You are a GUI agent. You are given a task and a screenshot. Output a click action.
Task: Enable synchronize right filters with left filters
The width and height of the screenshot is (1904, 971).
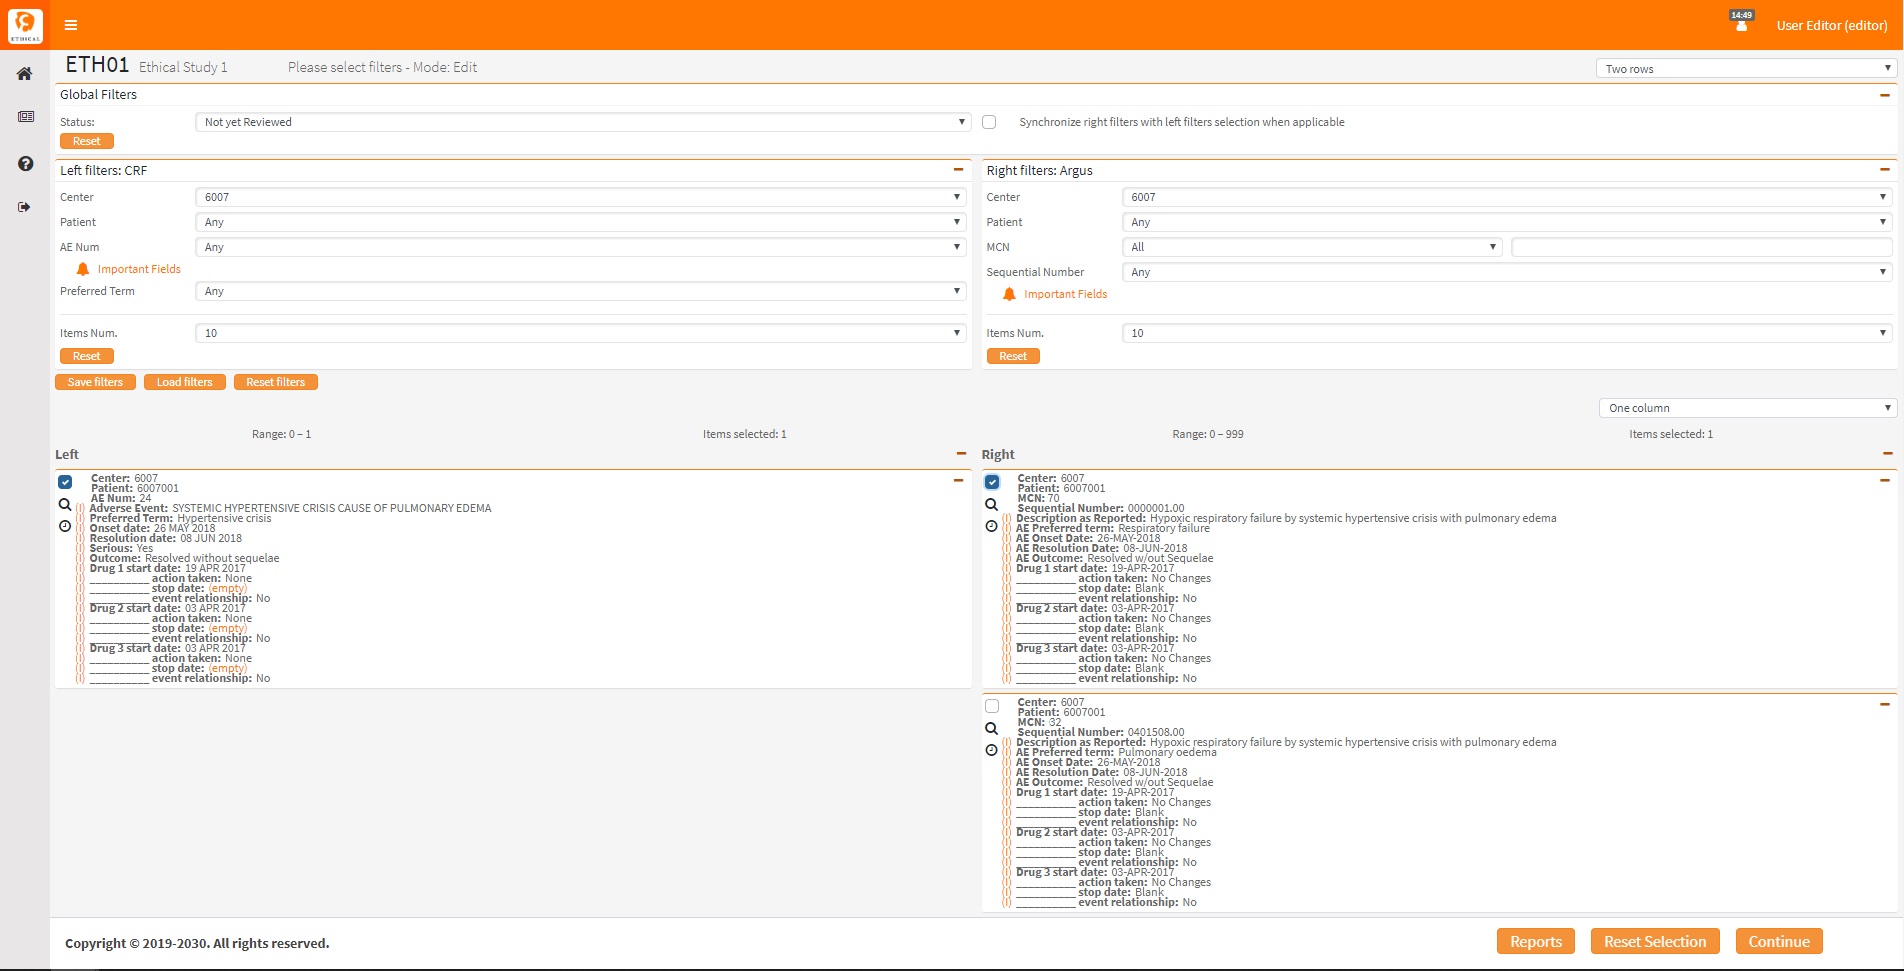click(x=989, y=121)
